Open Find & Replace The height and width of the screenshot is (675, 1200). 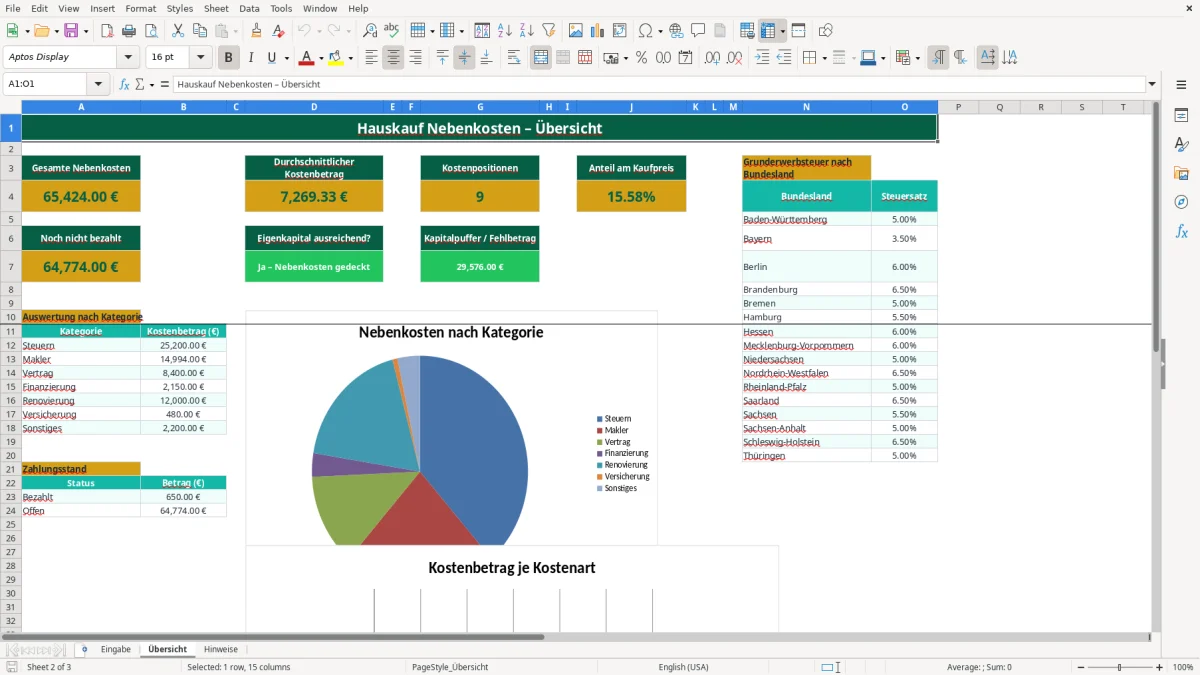pos(370,31)
